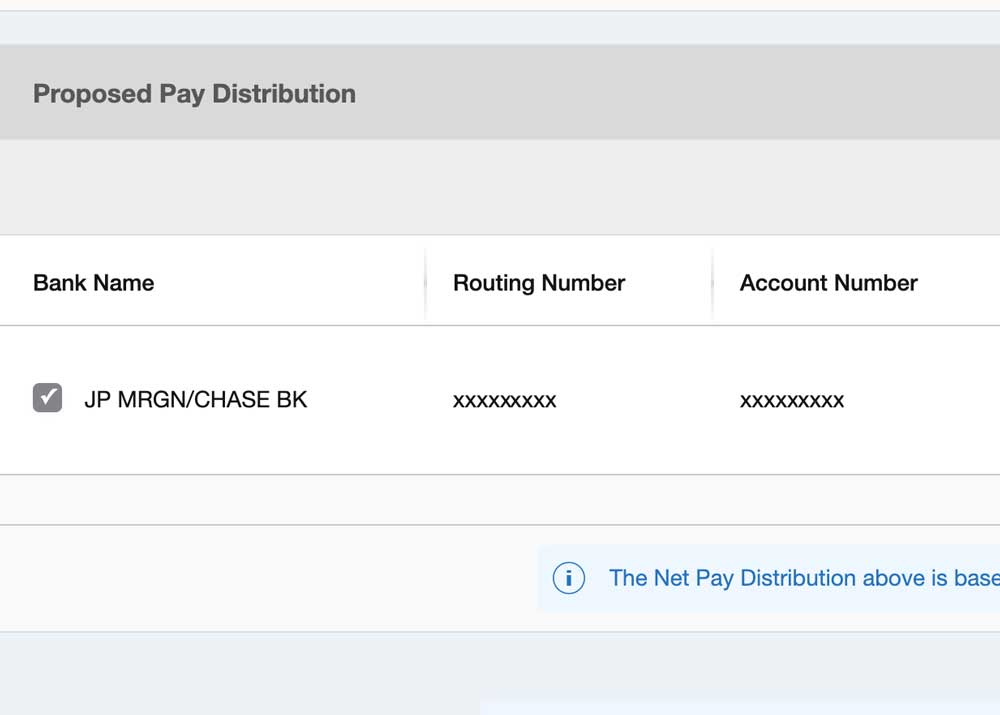Select the Bank Name column header
Viewport: 1000px width, 715px height.
[x=93, y=283]
